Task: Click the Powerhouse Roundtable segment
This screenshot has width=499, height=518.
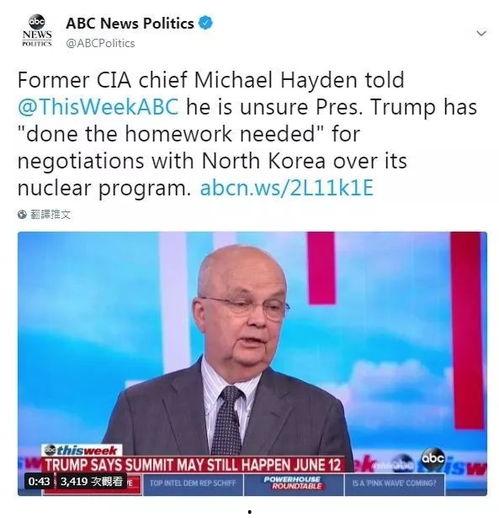Action: click(294, 483)
